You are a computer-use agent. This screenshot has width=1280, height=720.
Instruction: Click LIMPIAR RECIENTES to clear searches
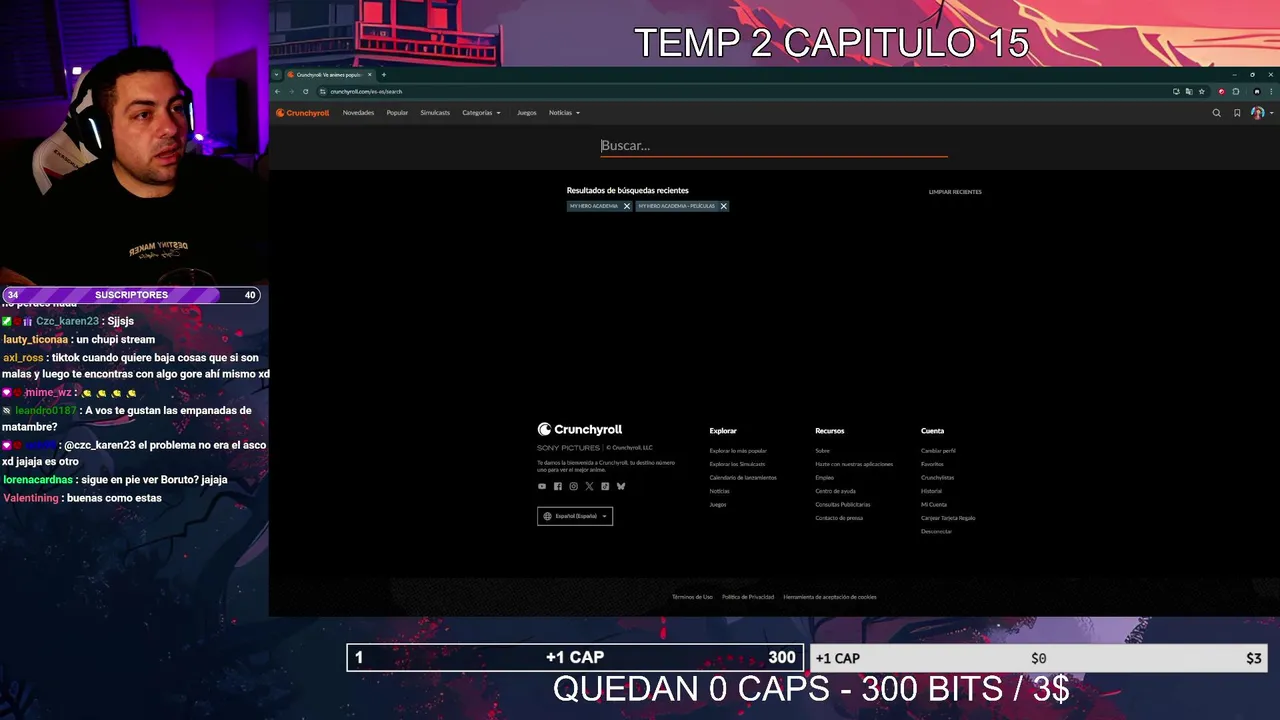click(x=955, y=192)
